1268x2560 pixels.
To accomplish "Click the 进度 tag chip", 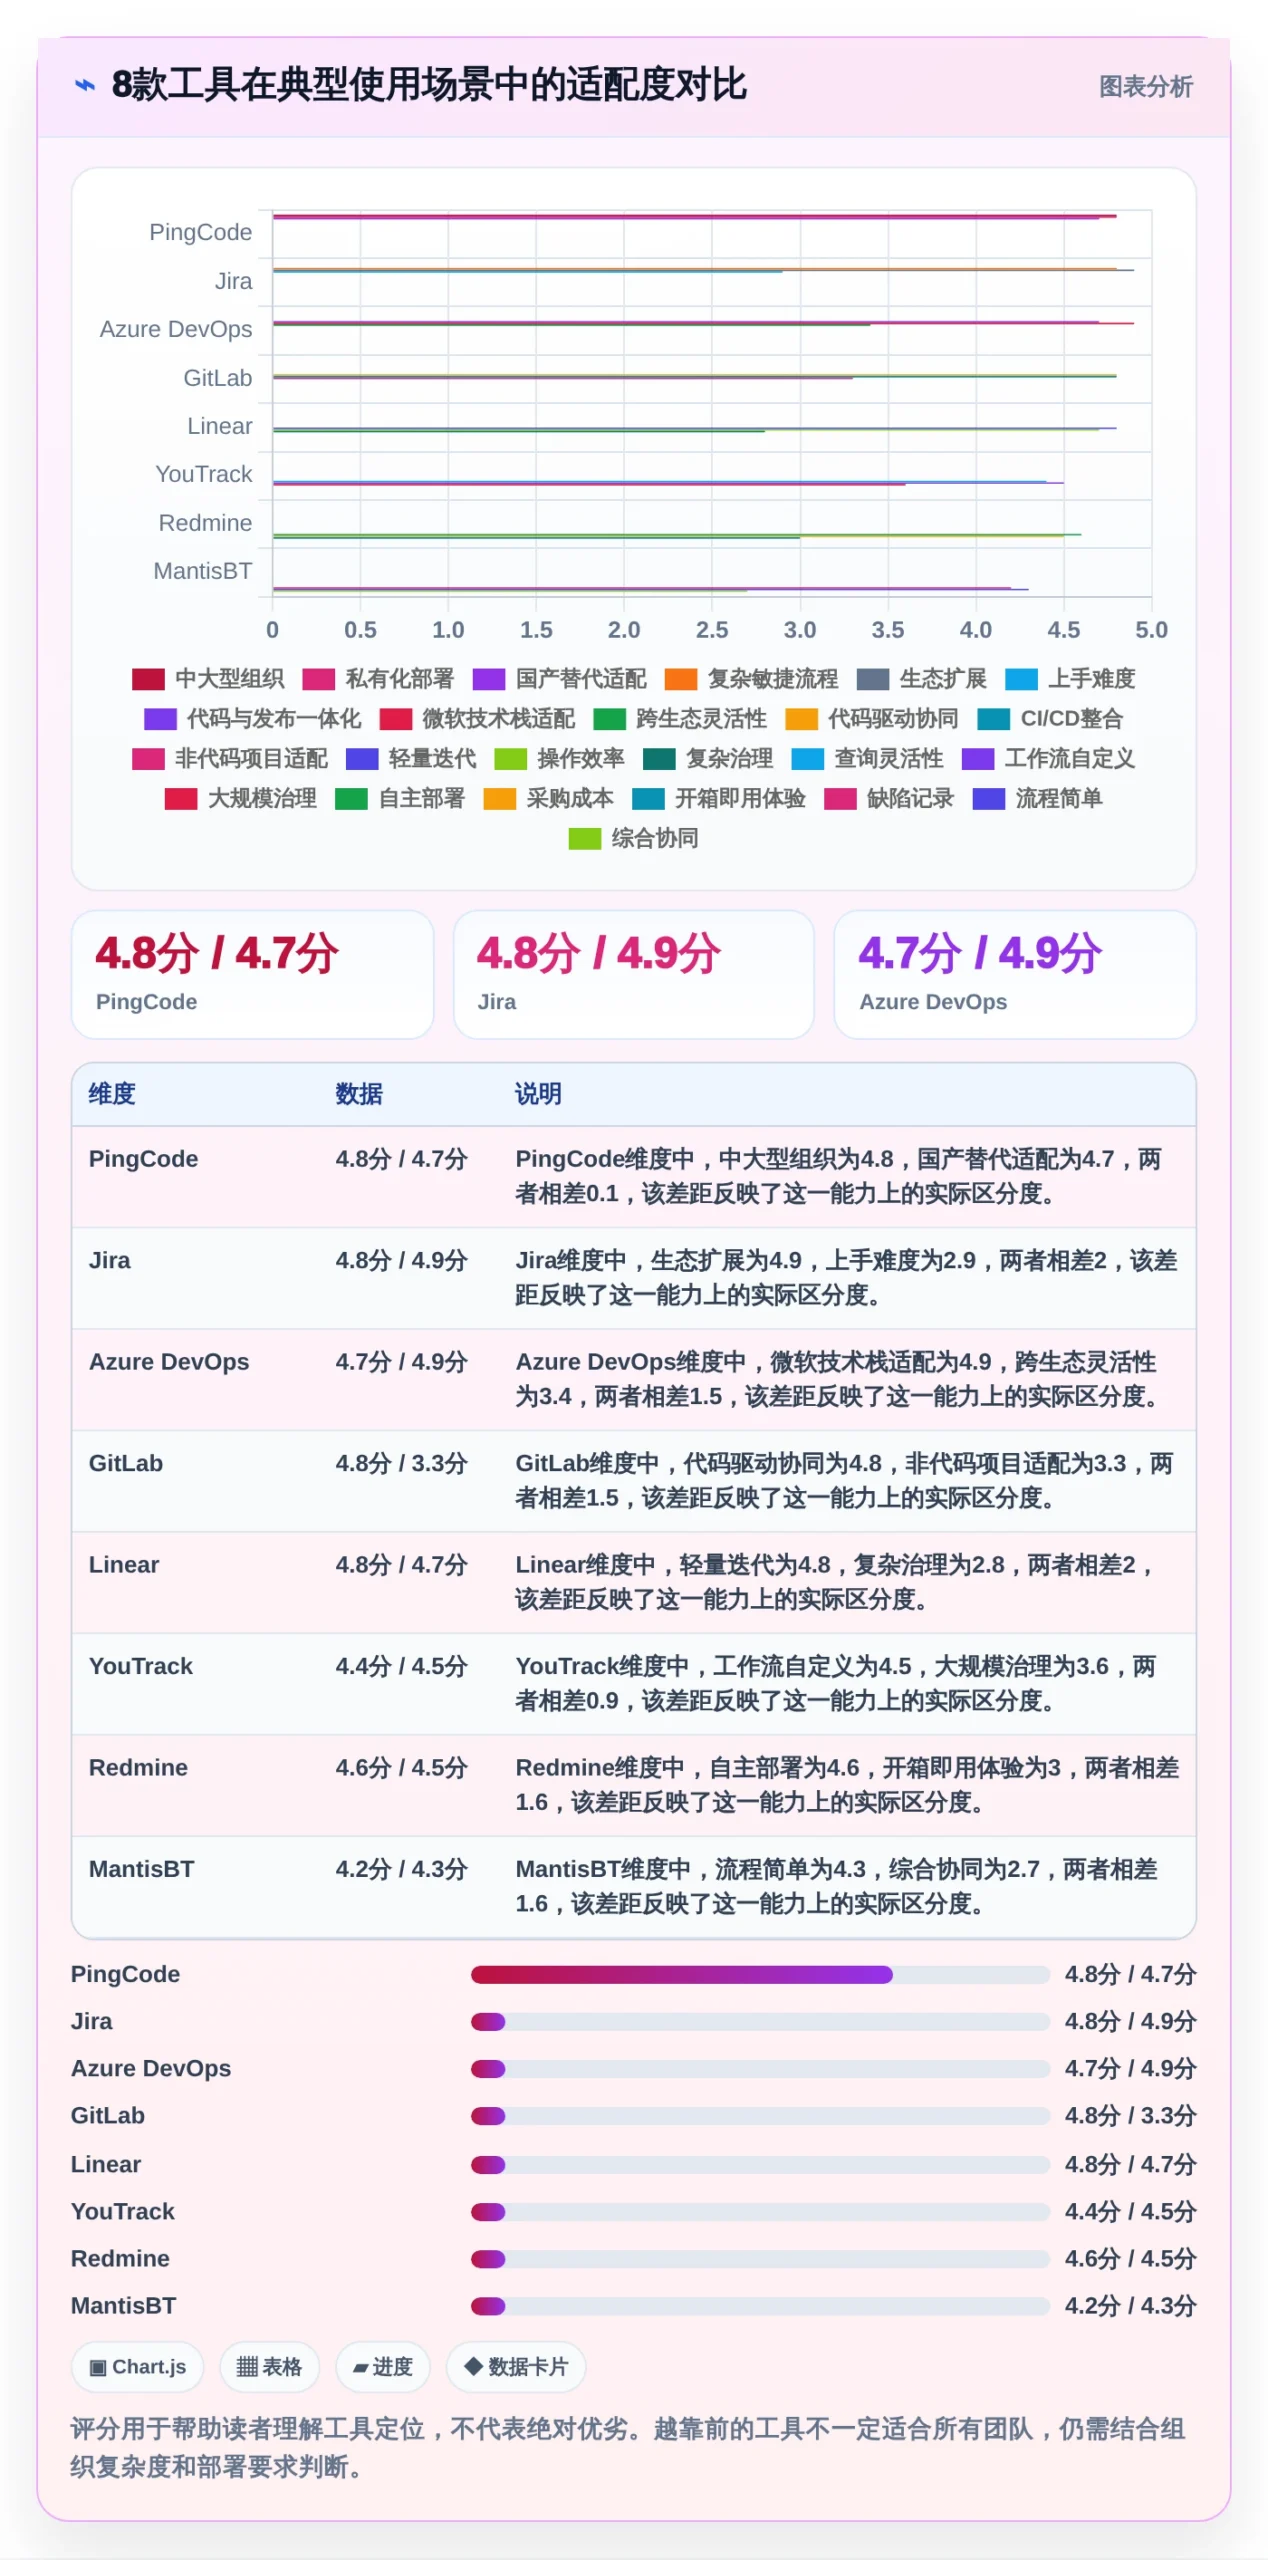I will pyautogui.click(x=383, y=2367).
